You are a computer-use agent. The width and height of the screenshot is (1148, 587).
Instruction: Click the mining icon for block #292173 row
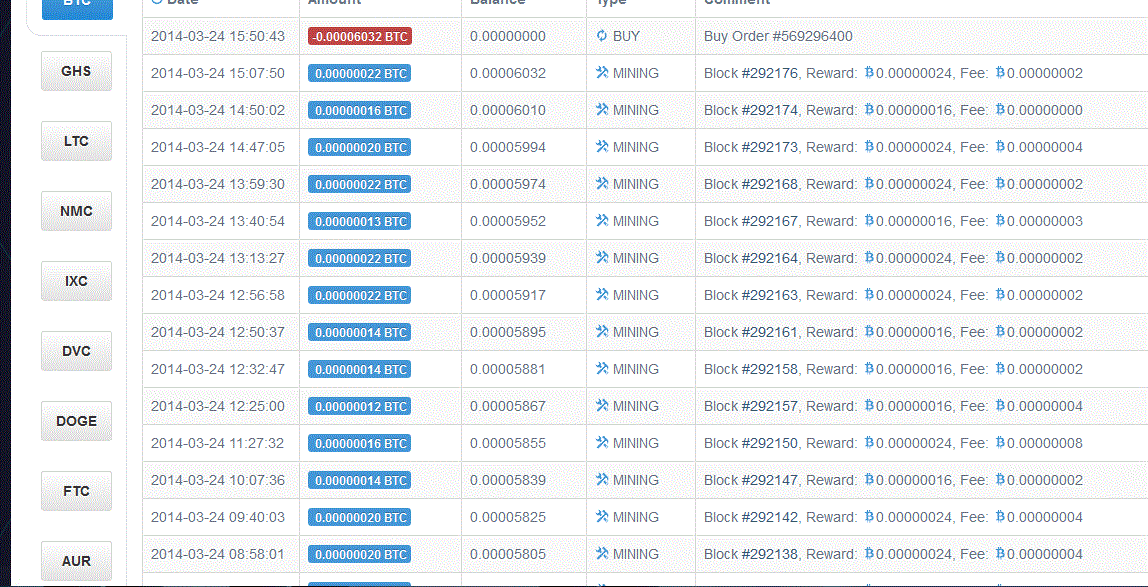coord(602,146)
